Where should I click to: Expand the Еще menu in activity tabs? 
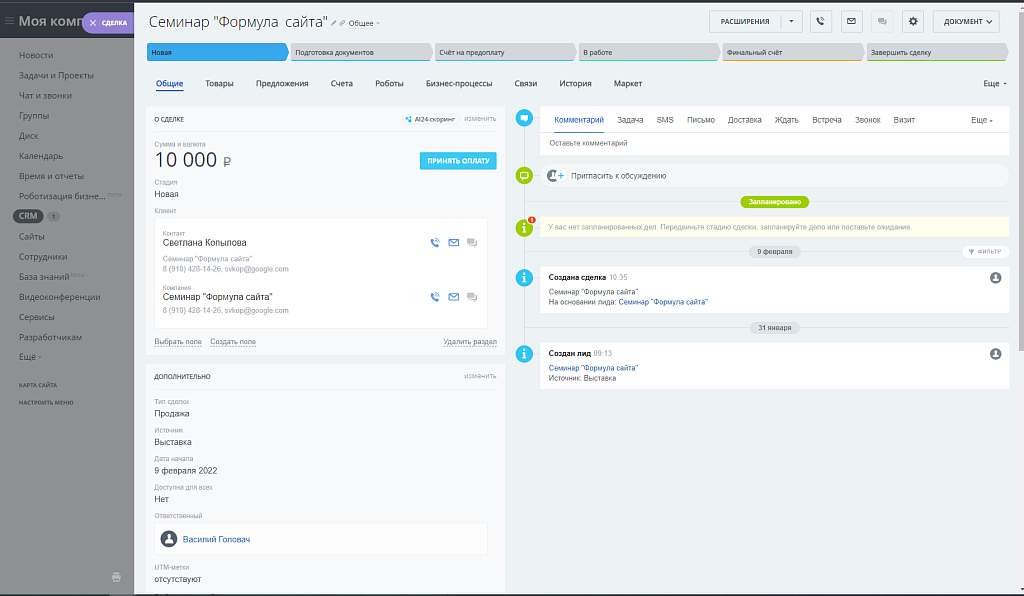coord(981,120)
